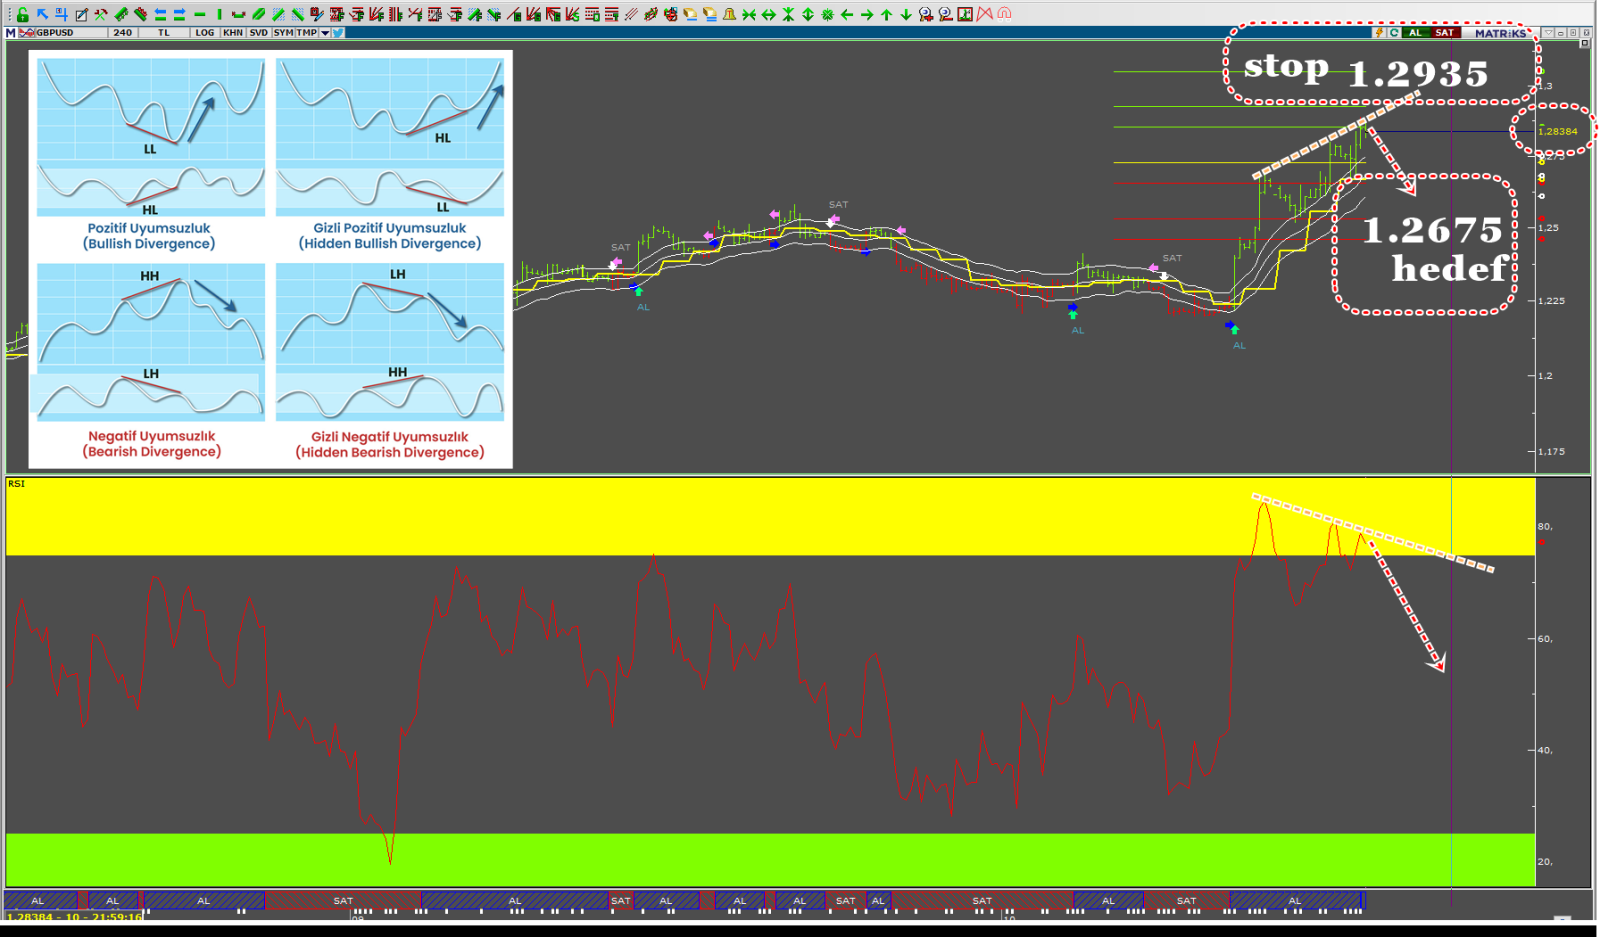Image resolution: width=1600 pixels, height=937 pixels.
Task: Toggle the SVD button in header
Action: click(x=258, y=33)
